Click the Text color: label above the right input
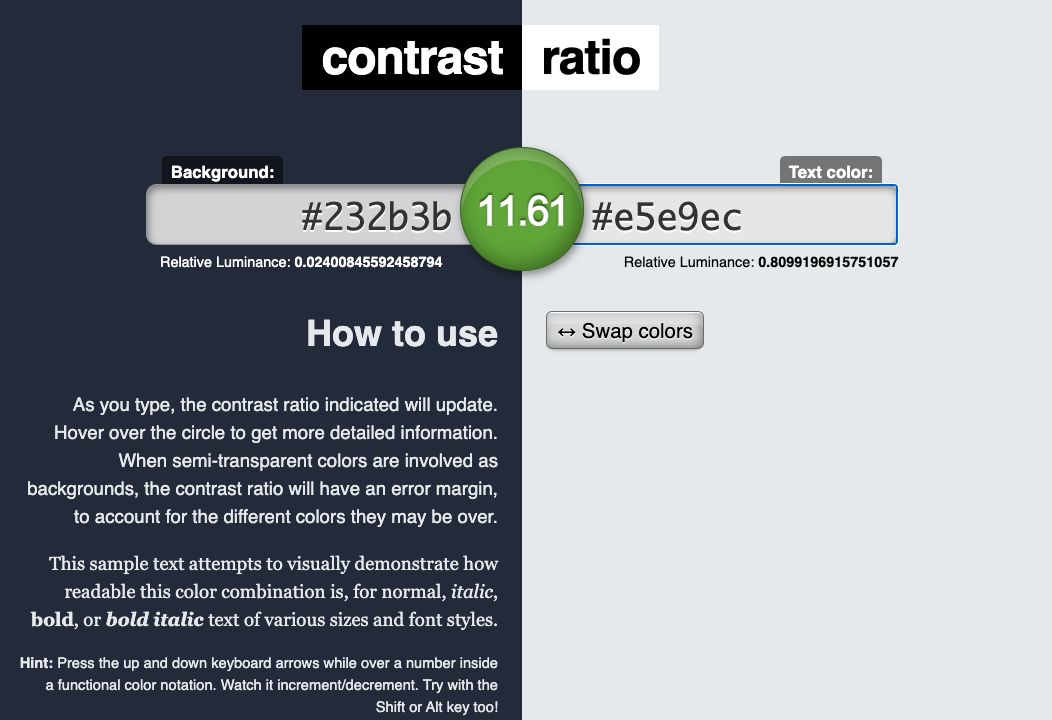This screenshot has width=1052, height=720. point(830,171)
